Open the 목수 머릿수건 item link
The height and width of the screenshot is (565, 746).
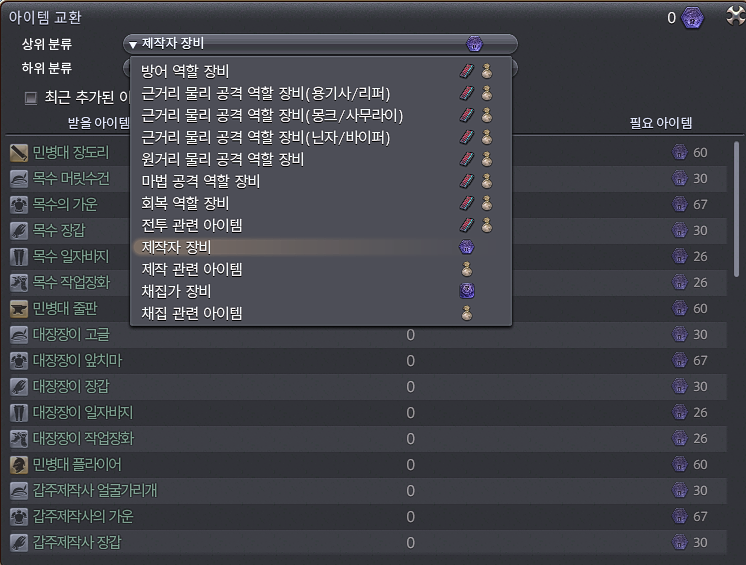click(71, 179)
